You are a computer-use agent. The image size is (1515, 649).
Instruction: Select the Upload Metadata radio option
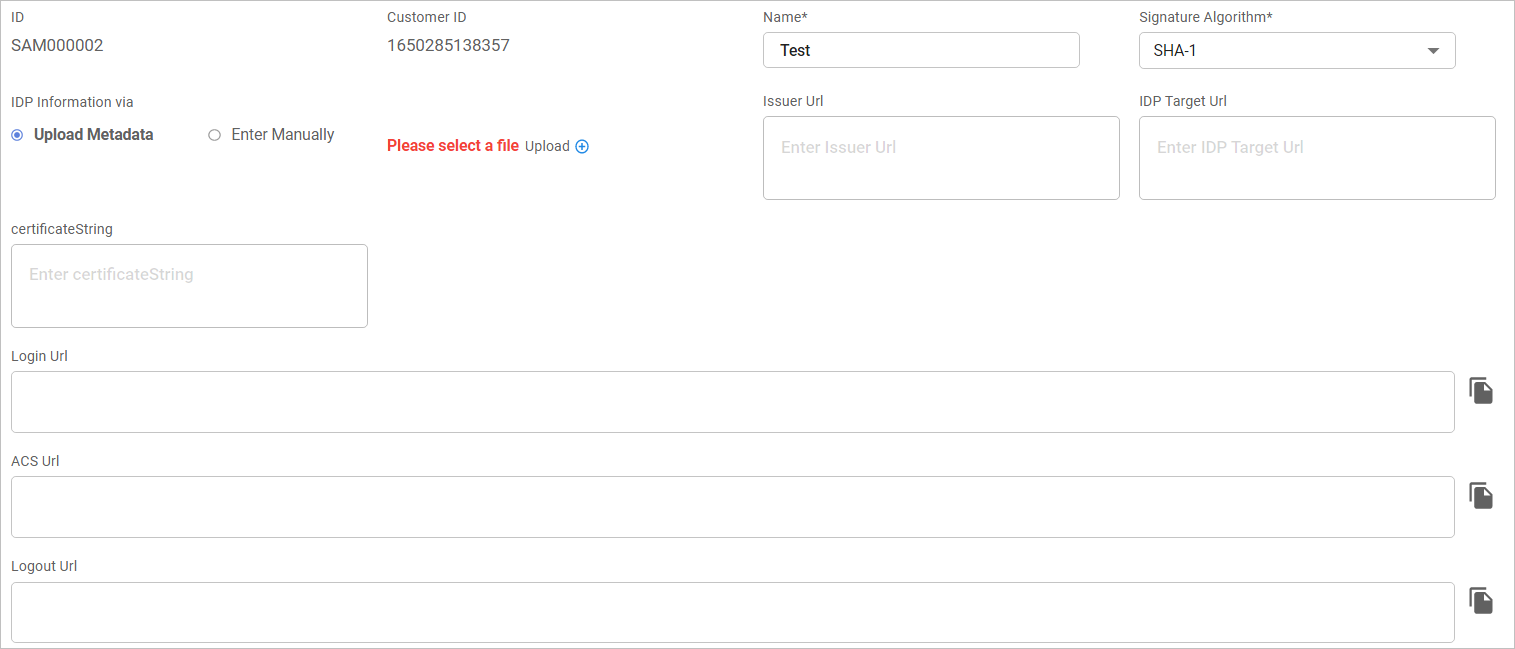click(17, 135)
